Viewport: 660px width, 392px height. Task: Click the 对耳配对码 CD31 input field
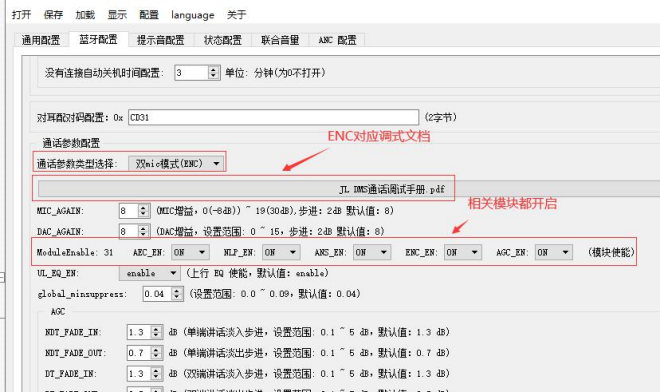(274, 117)
